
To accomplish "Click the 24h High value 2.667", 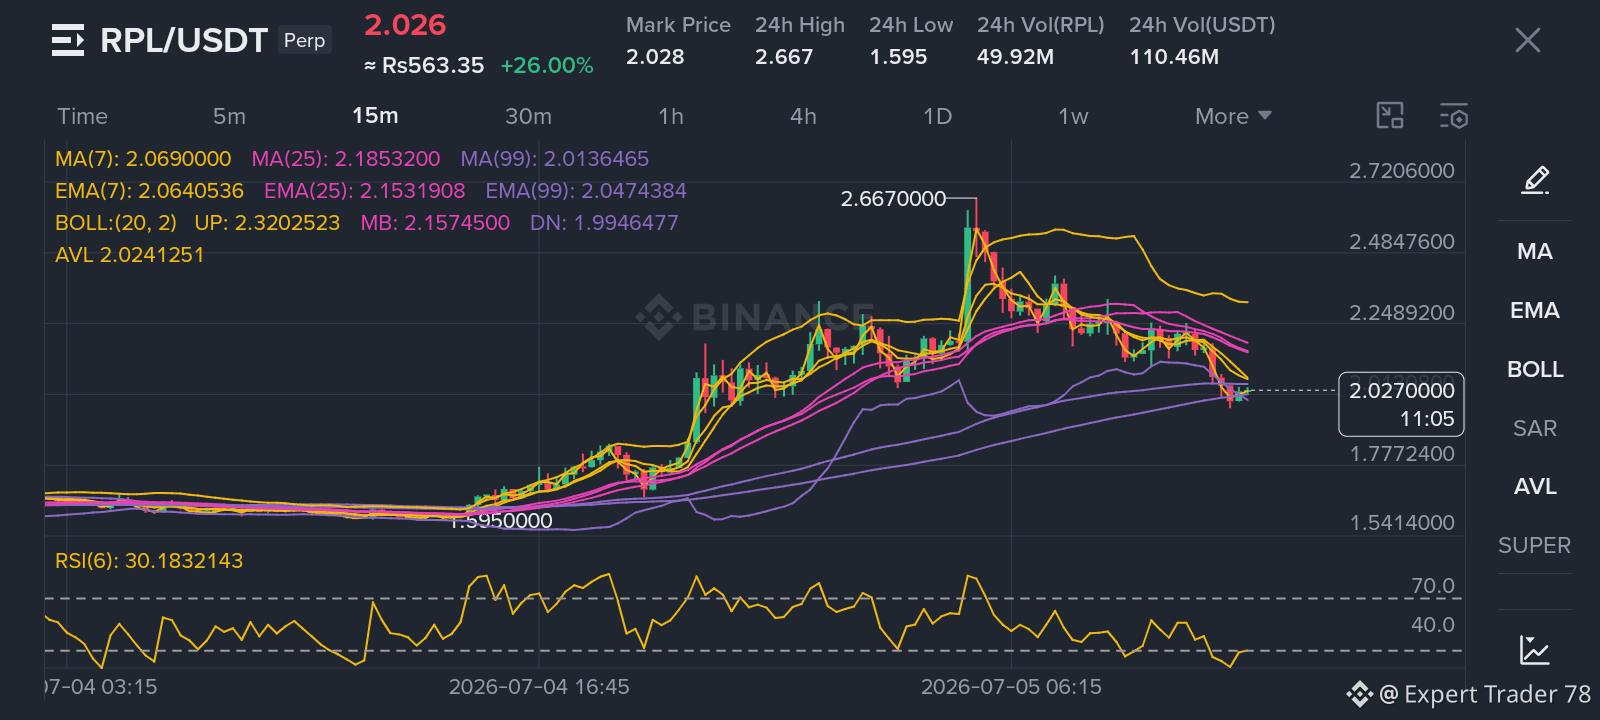I will [x=784, y=57].
